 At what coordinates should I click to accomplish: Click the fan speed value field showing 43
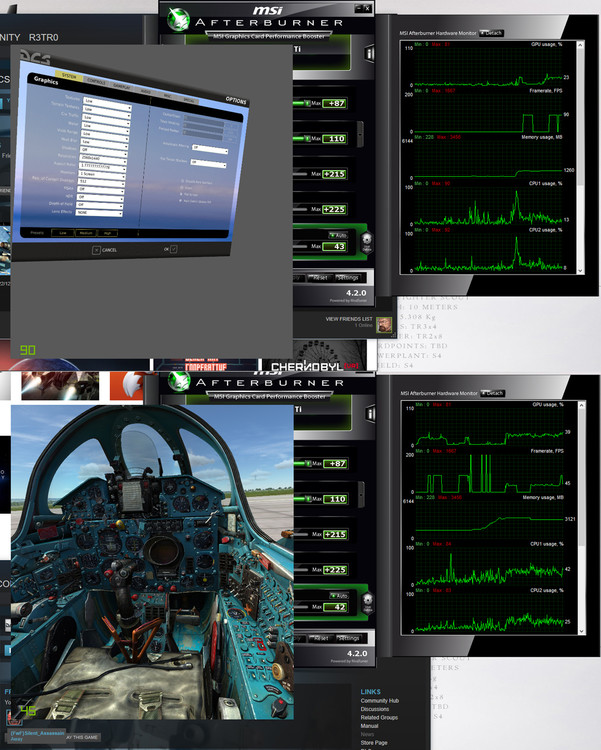click(x=334, y=247)
